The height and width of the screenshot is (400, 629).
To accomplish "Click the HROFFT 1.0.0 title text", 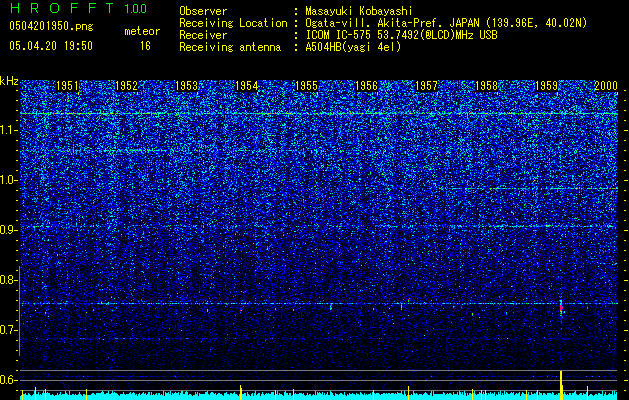I will click(79, 8).
